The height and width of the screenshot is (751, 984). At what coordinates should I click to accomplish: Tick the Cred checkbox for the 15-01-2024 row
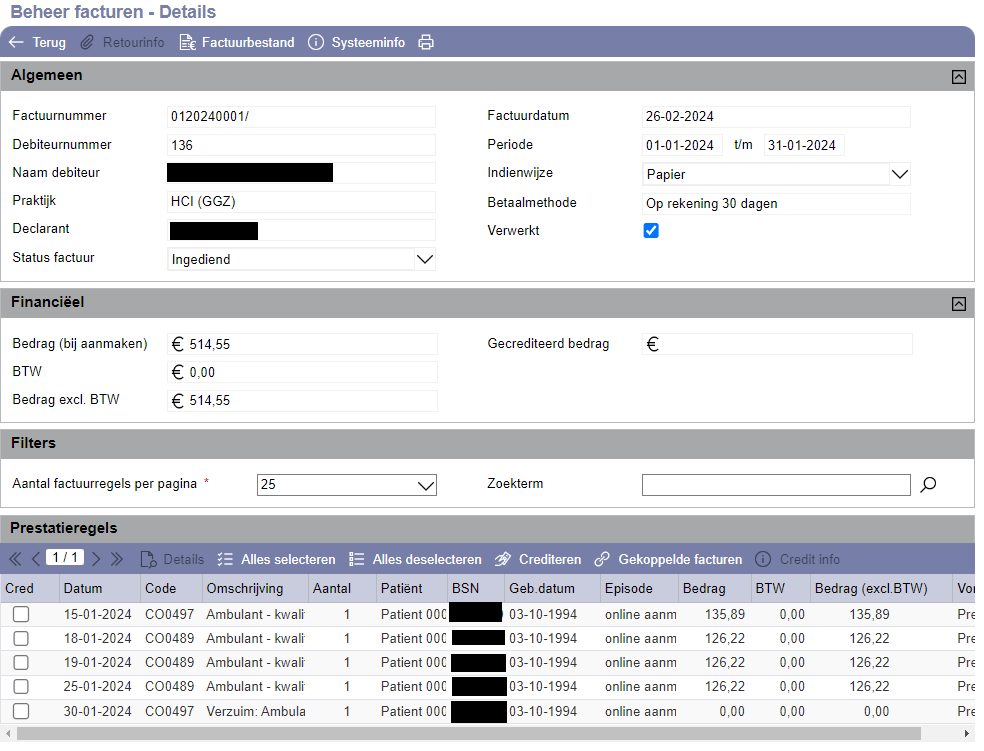(x=21, y=614)
